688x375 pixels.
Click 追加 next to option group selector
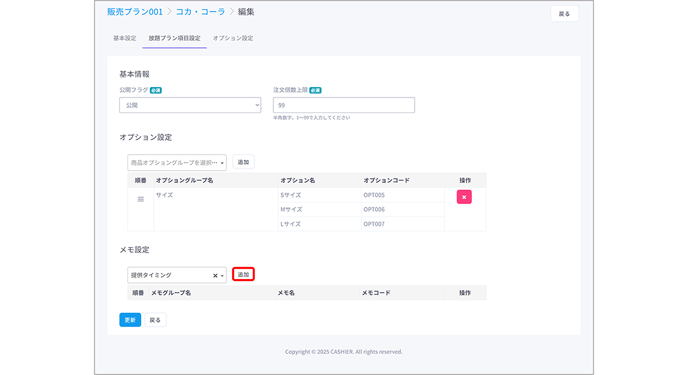244,162
